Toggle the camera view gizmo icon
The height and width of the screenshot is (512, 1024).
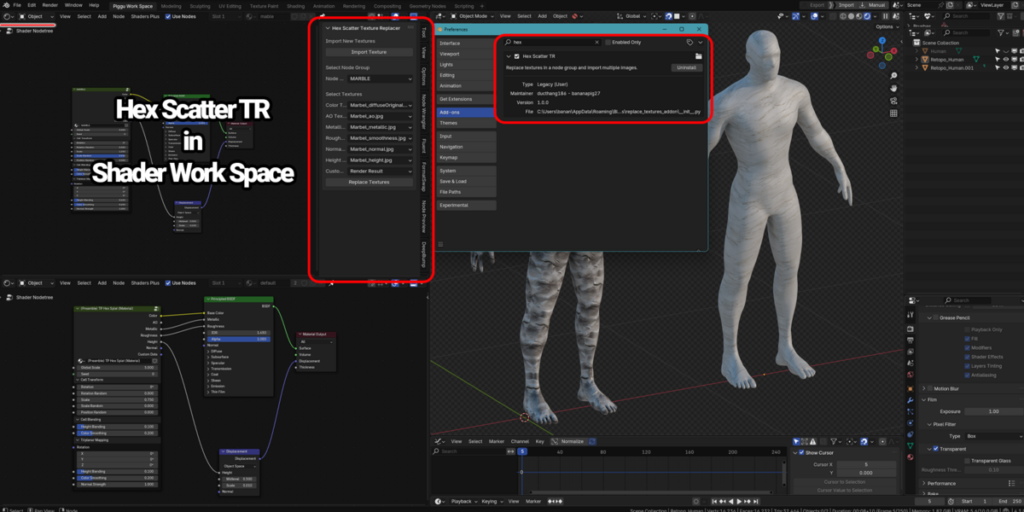pos(893,101)
